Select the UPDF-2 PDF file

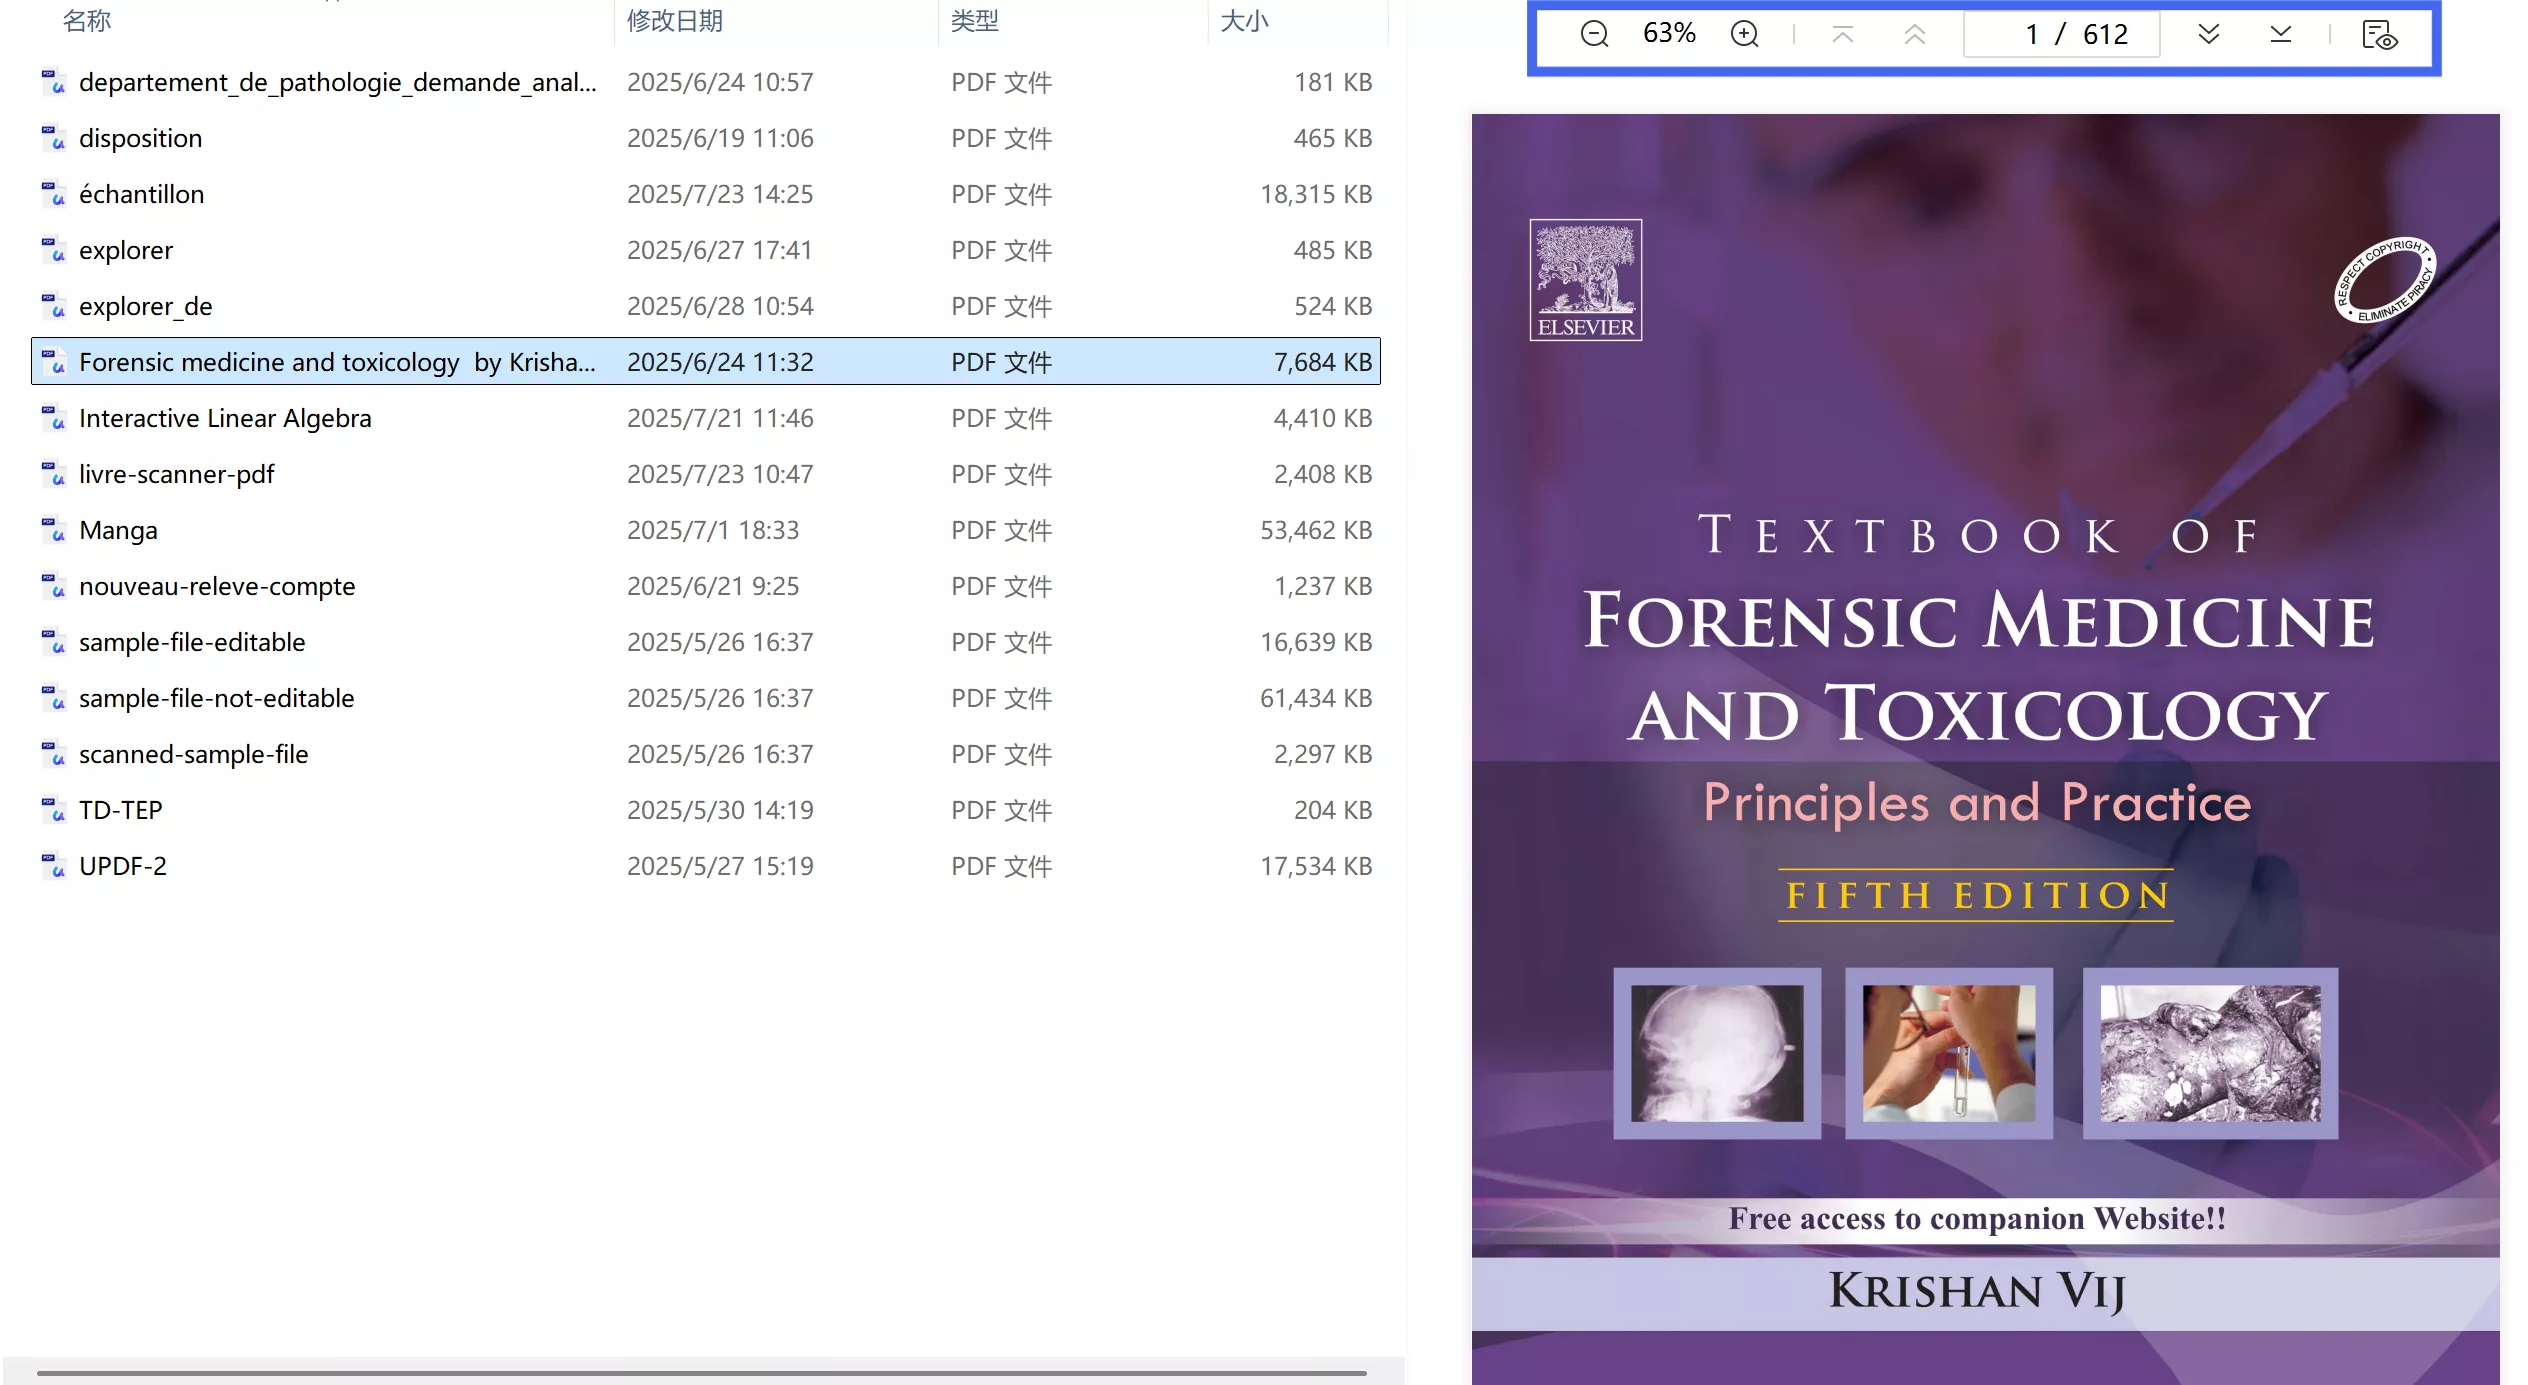[706, 866]
